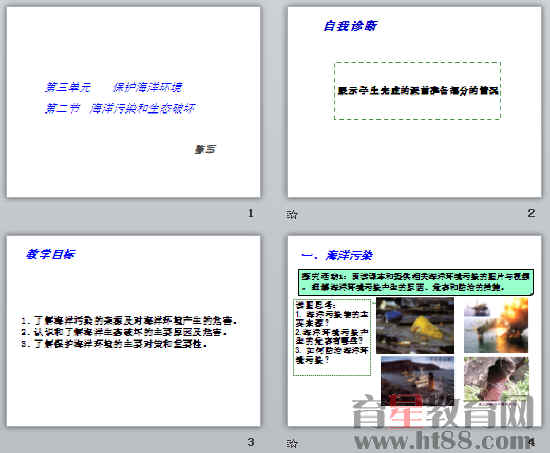Click the oiled bird photo on slide 4
The image size is (550, 453).
[x=496, y=380]
